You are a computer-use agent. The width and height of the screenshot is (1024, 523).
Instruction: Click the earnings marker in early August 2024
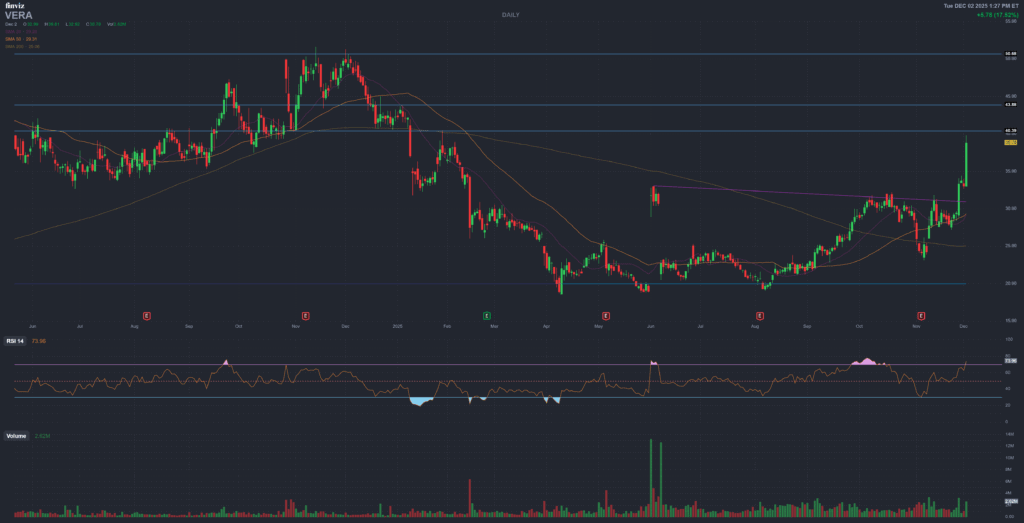(147, 315)
